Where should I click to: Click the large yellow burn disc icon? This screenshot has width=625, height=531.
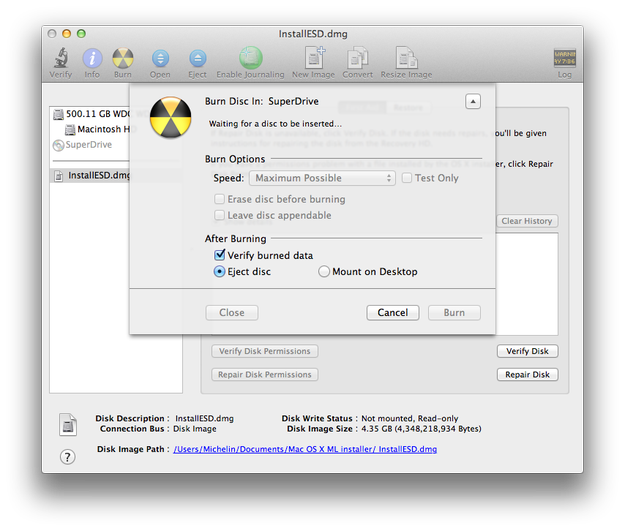pos(171,117)
